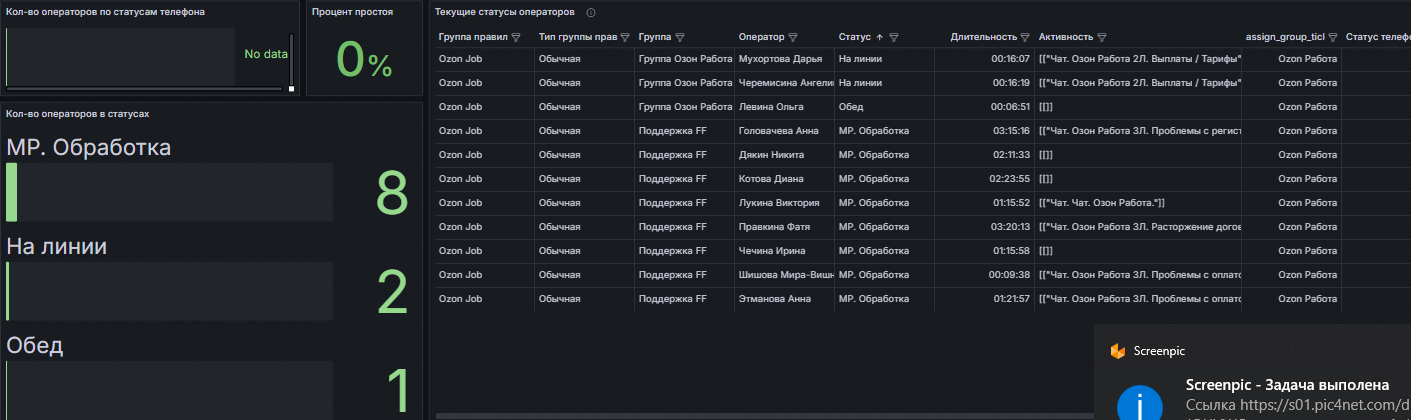The width and height of the screenshot is (1411, 420).
Task: Click the value 1 for Обед
Action: tap(398, 391)
